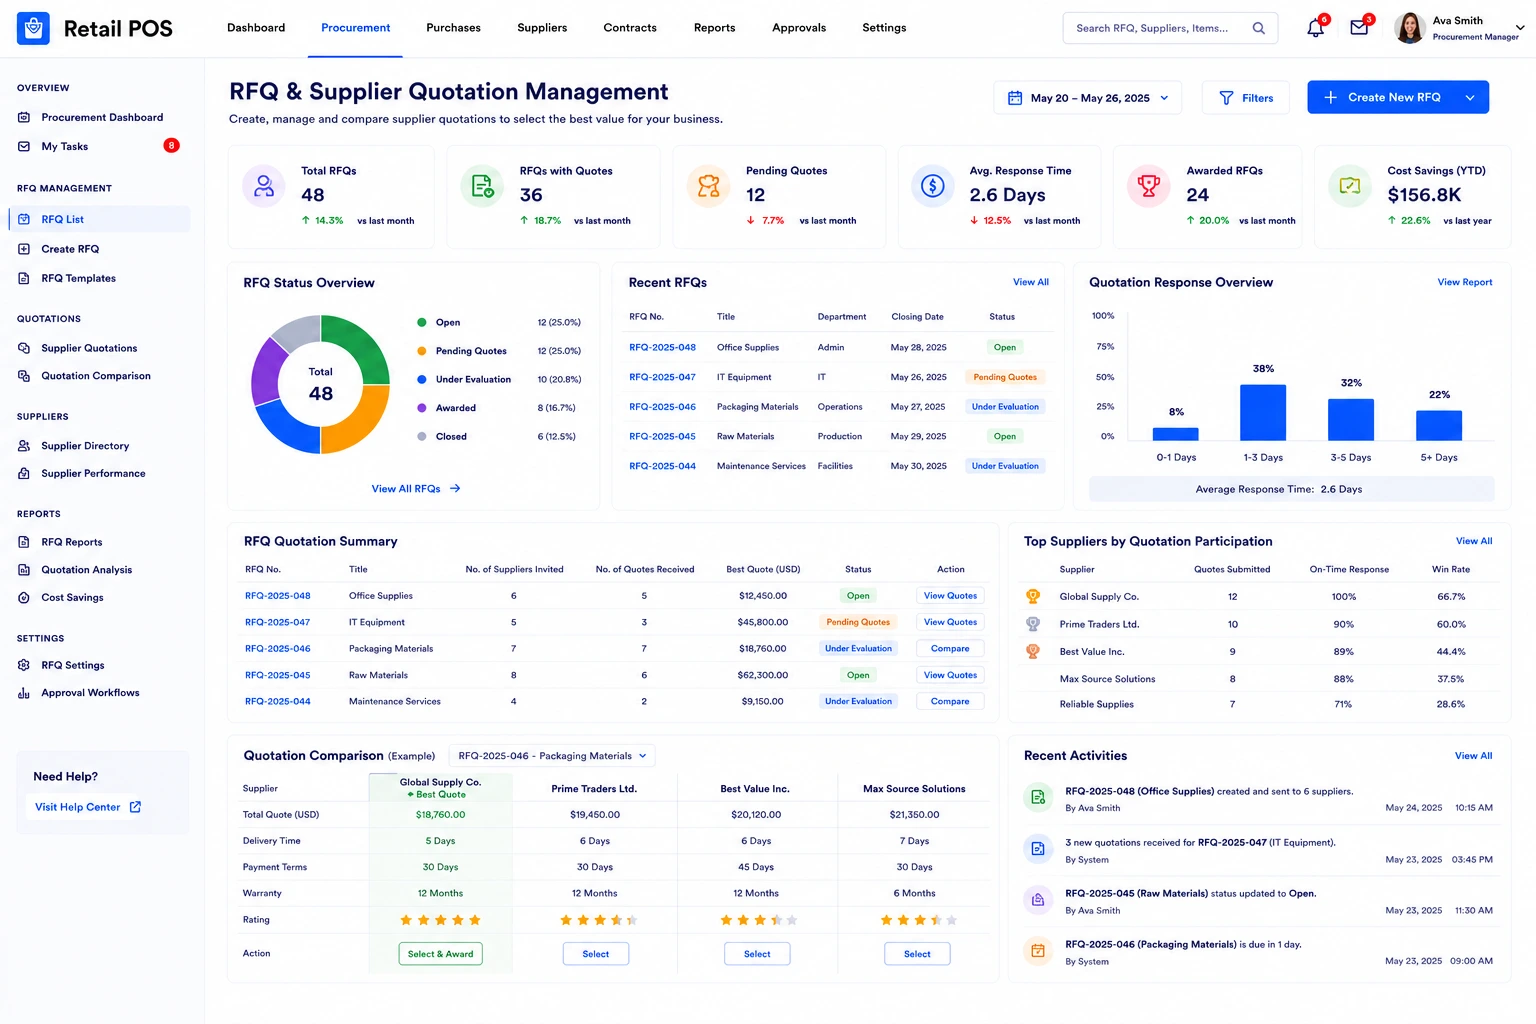Click the Pending Quotes card icon

tap(708, 186)
